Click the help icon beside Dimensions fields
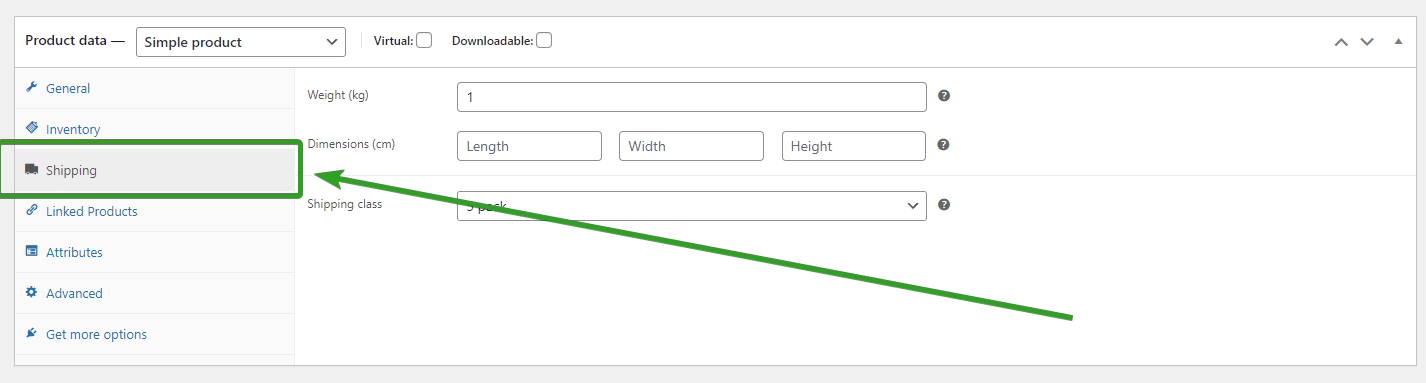 click(x=944, y=145)
